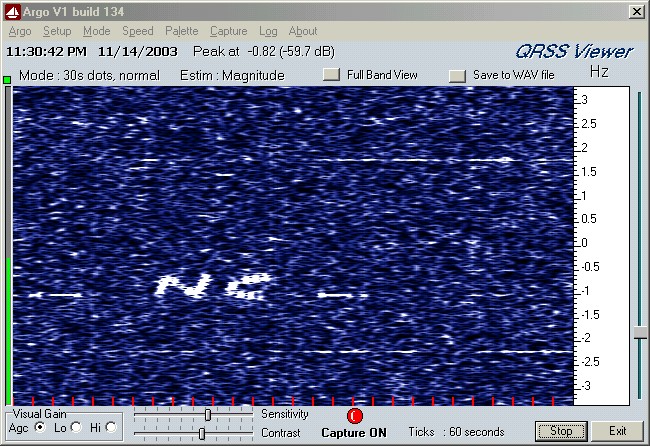
Task: Click the 'Ticks : 60 seconds' label
Action: (x=456, y=432)
